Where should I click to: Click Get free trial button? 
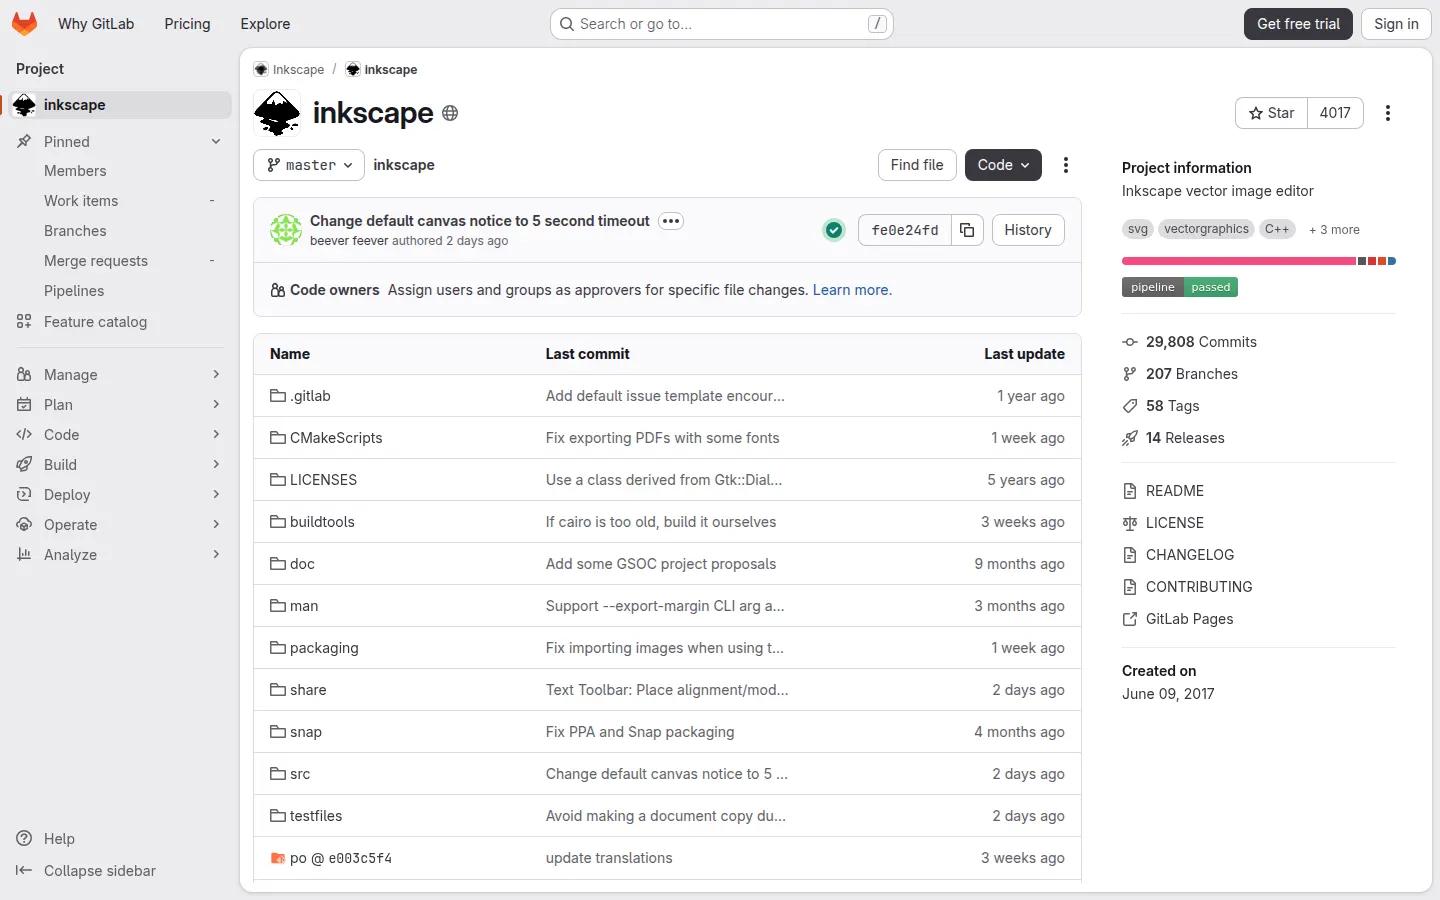coord(1298,24)
